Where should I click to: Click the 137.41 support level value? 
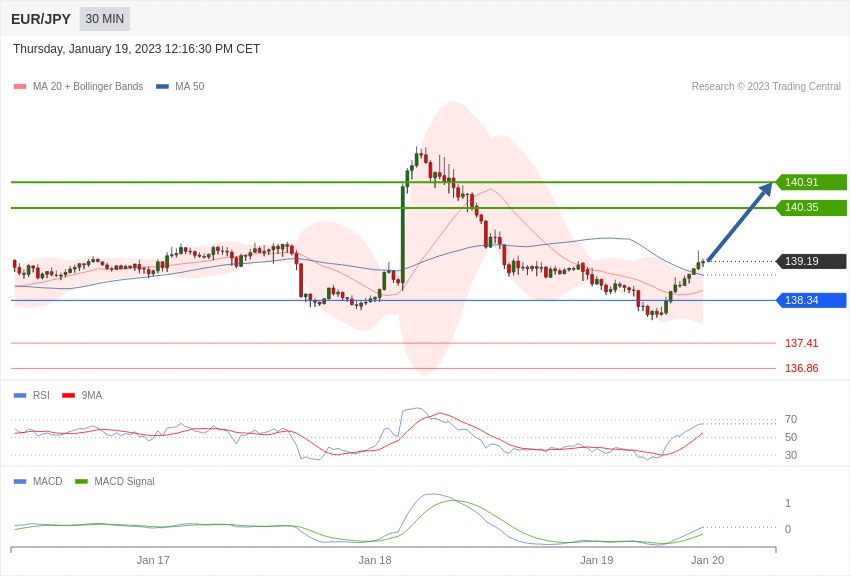(x=801, y=343)
